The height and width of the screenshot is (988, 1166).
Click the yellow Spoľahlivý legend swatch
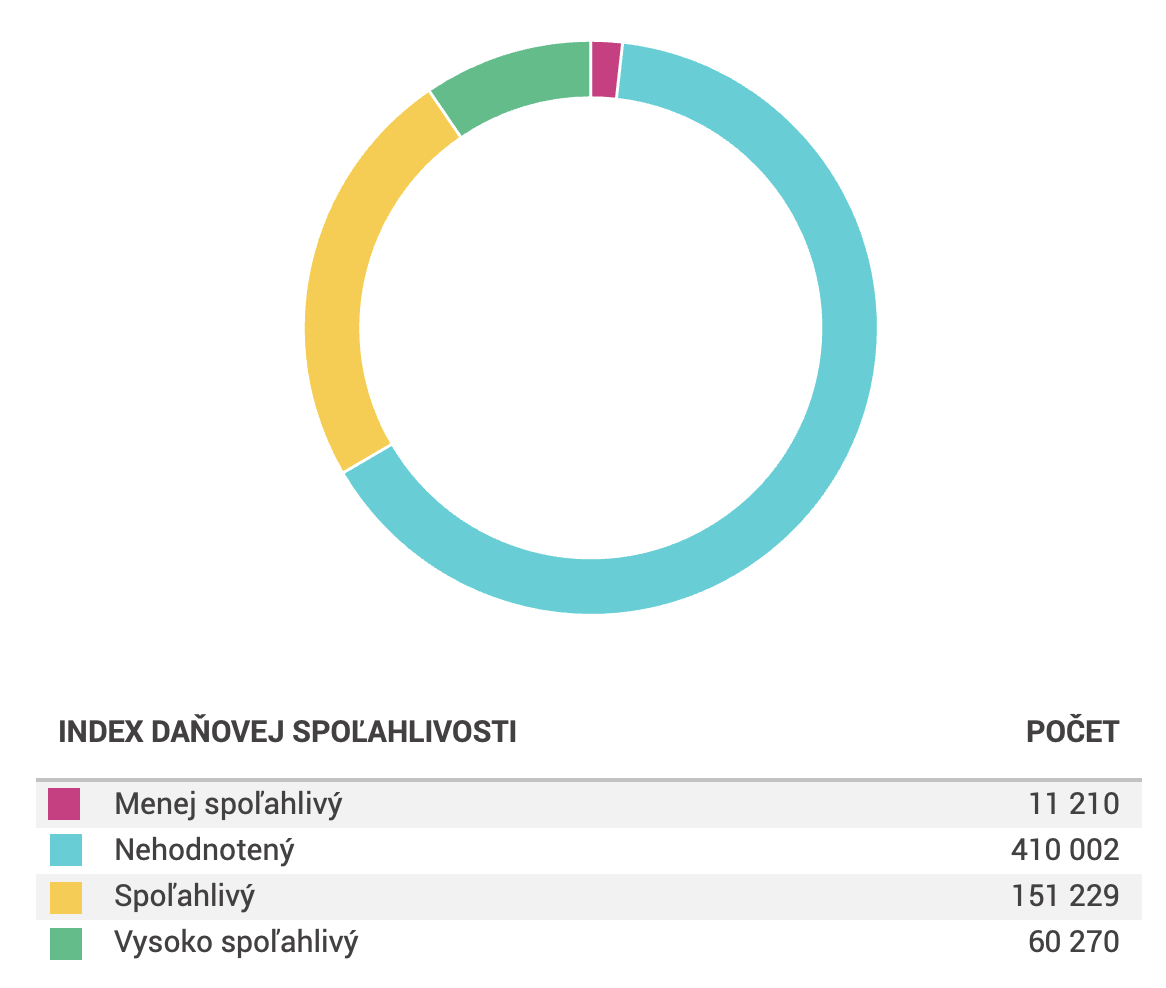(65, 897)
